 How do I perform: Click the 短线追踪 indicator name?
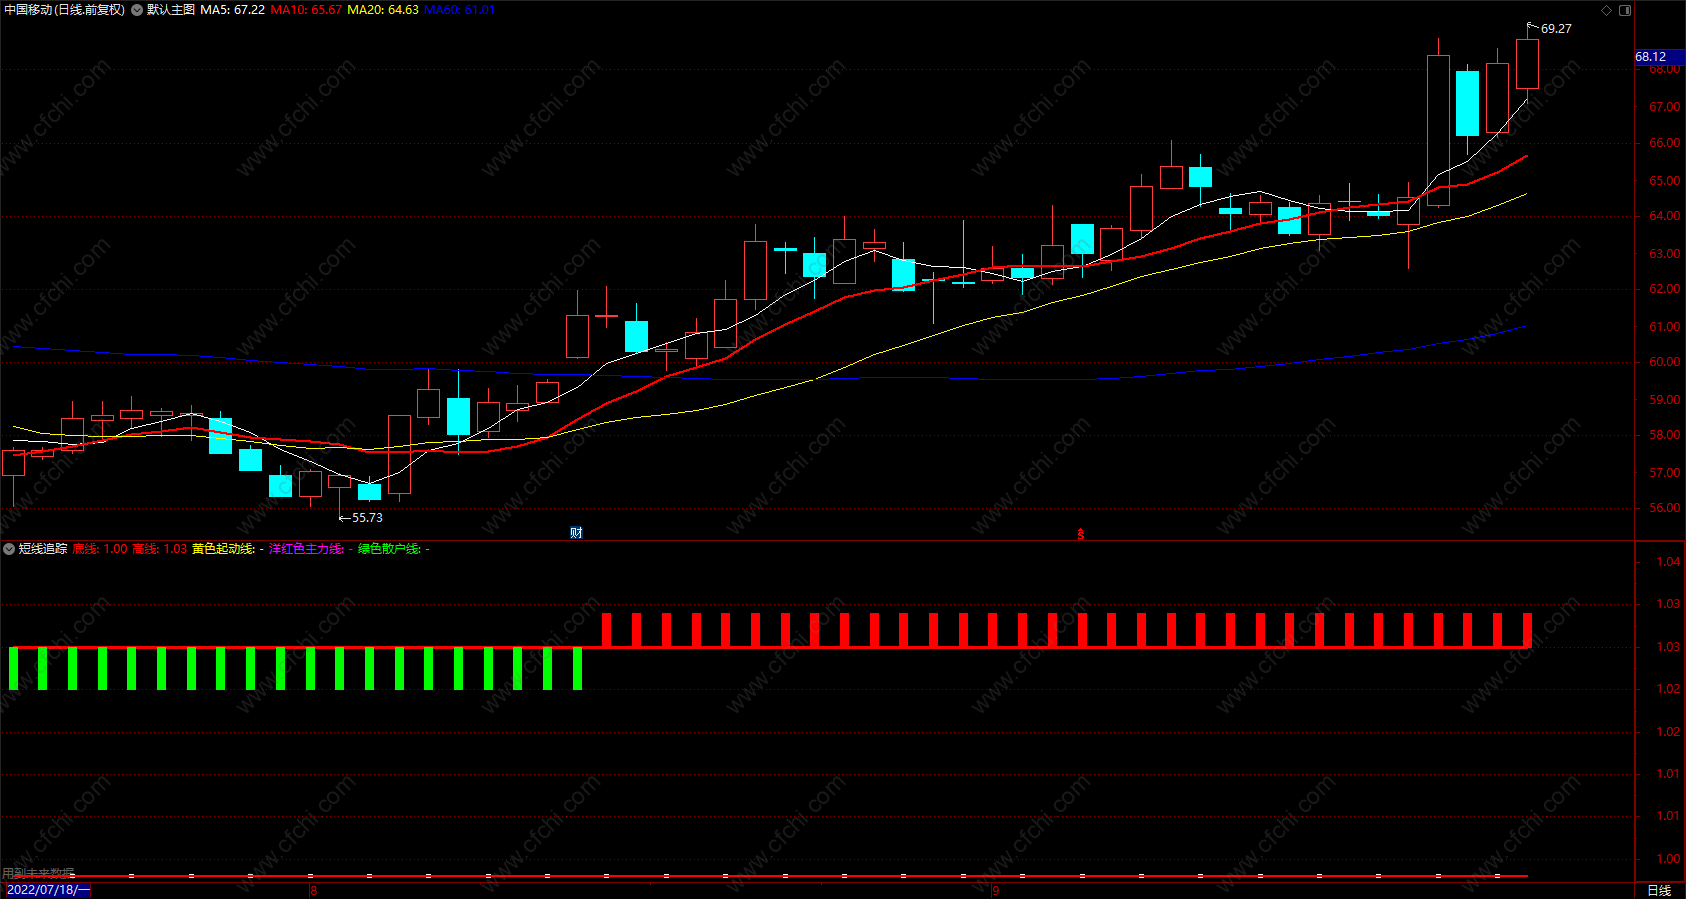click(43, 549)
